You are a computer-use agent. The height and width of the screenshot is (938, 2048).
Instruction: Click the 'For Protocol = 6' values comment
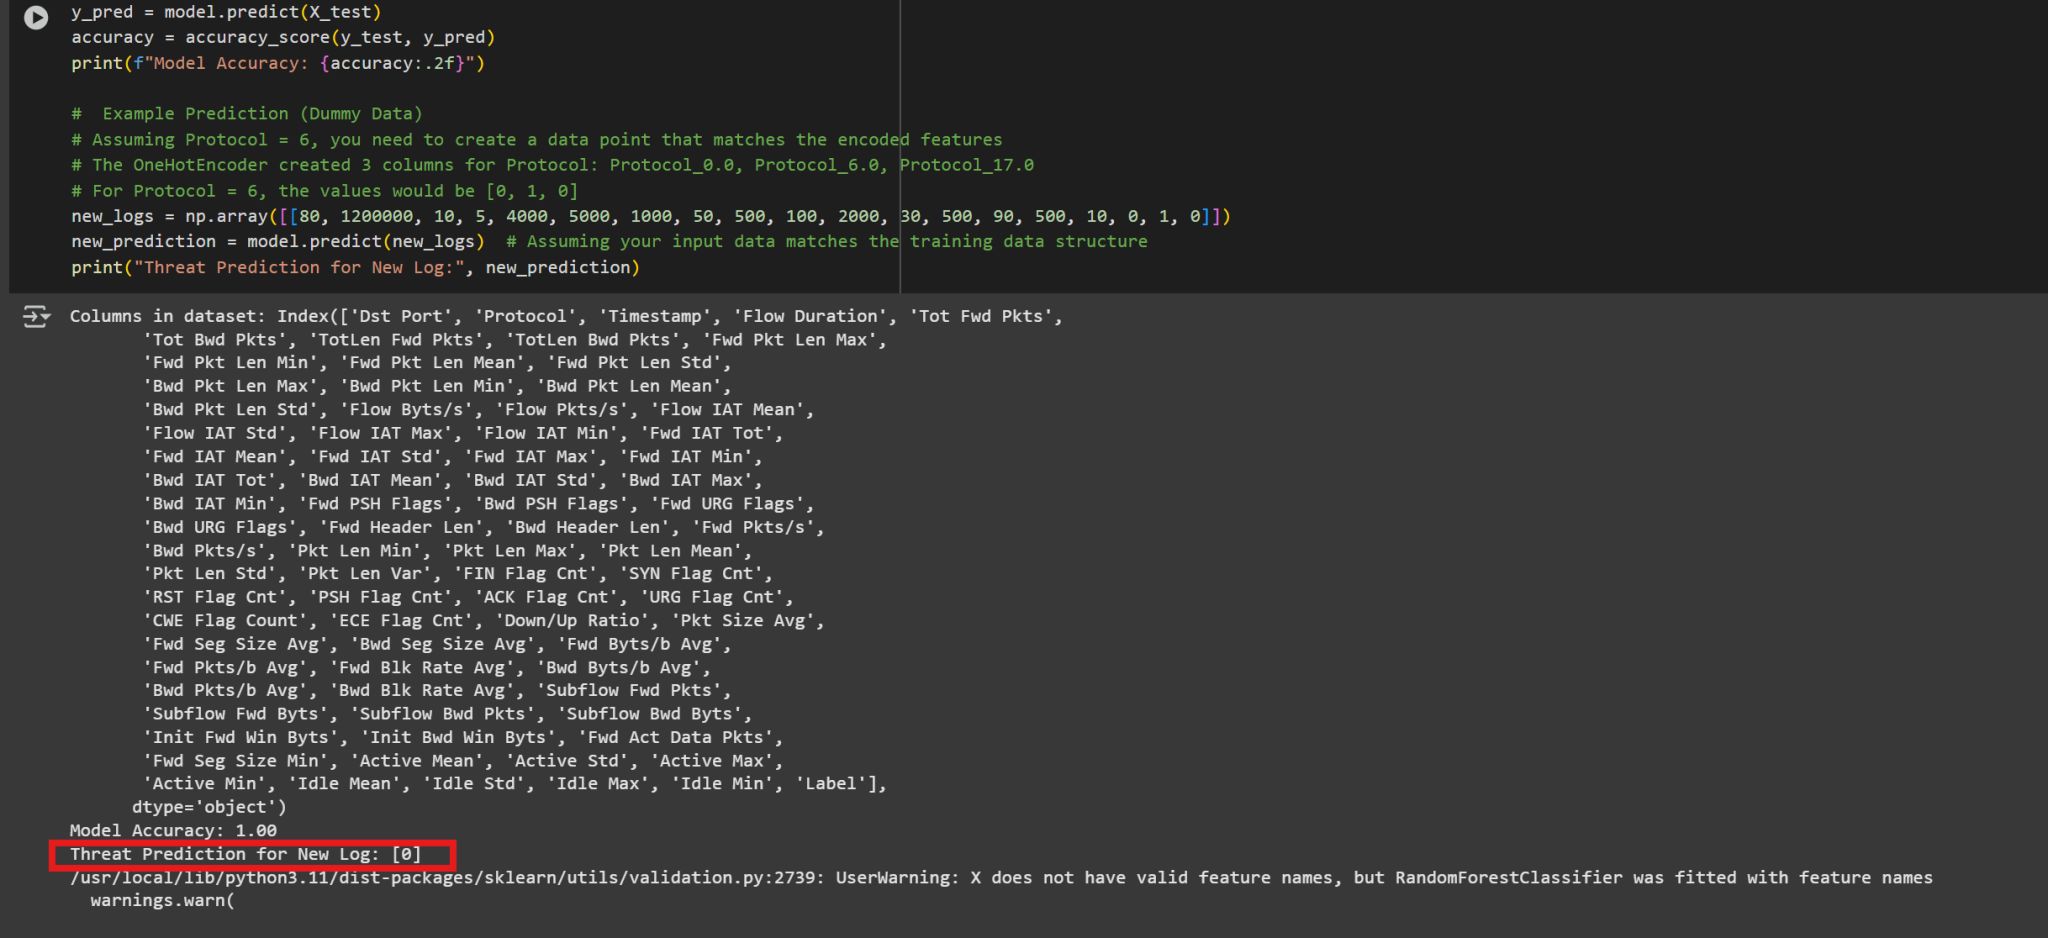point(324,191)
